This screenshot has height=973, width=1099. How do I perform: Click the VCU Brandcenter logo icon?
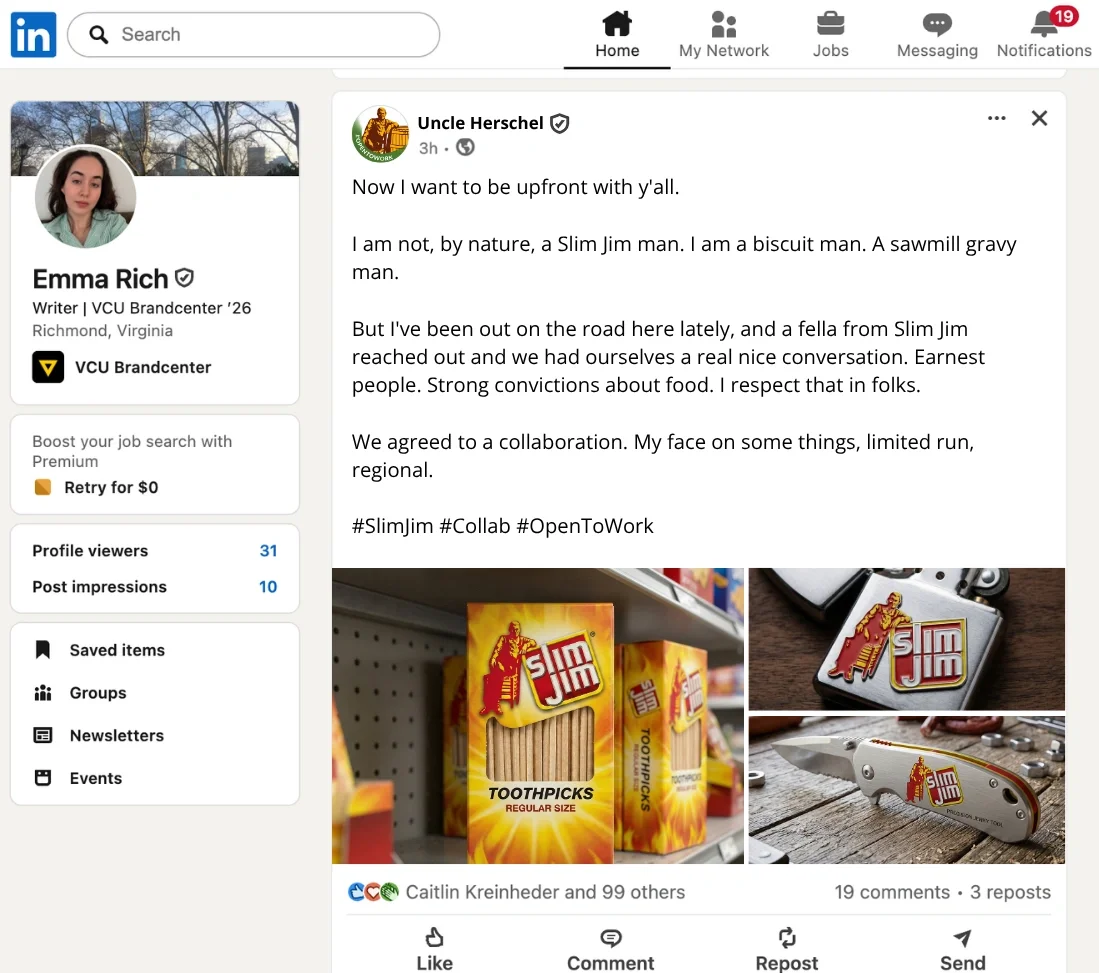48,367
